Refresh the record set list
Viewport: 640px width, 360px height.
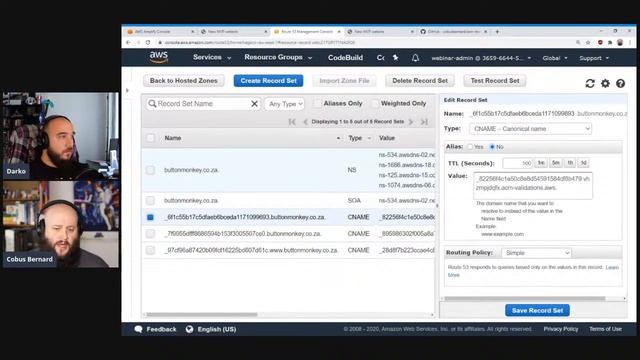point(590,83)
